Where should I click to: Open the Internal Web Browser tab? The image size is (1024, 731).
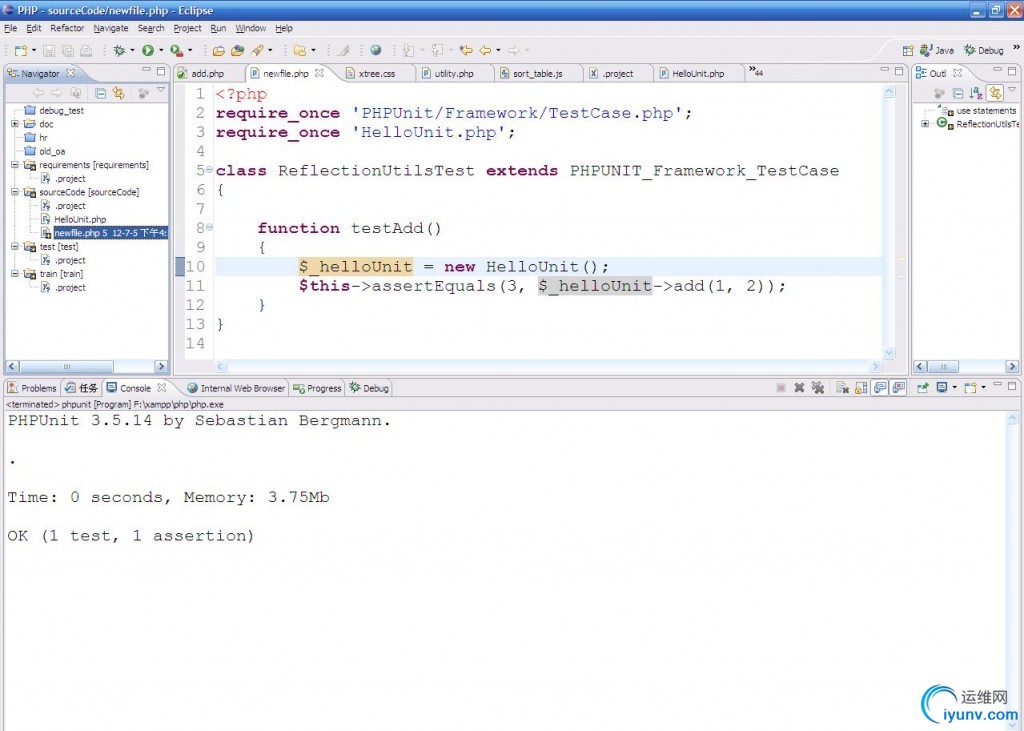point(236,388)
